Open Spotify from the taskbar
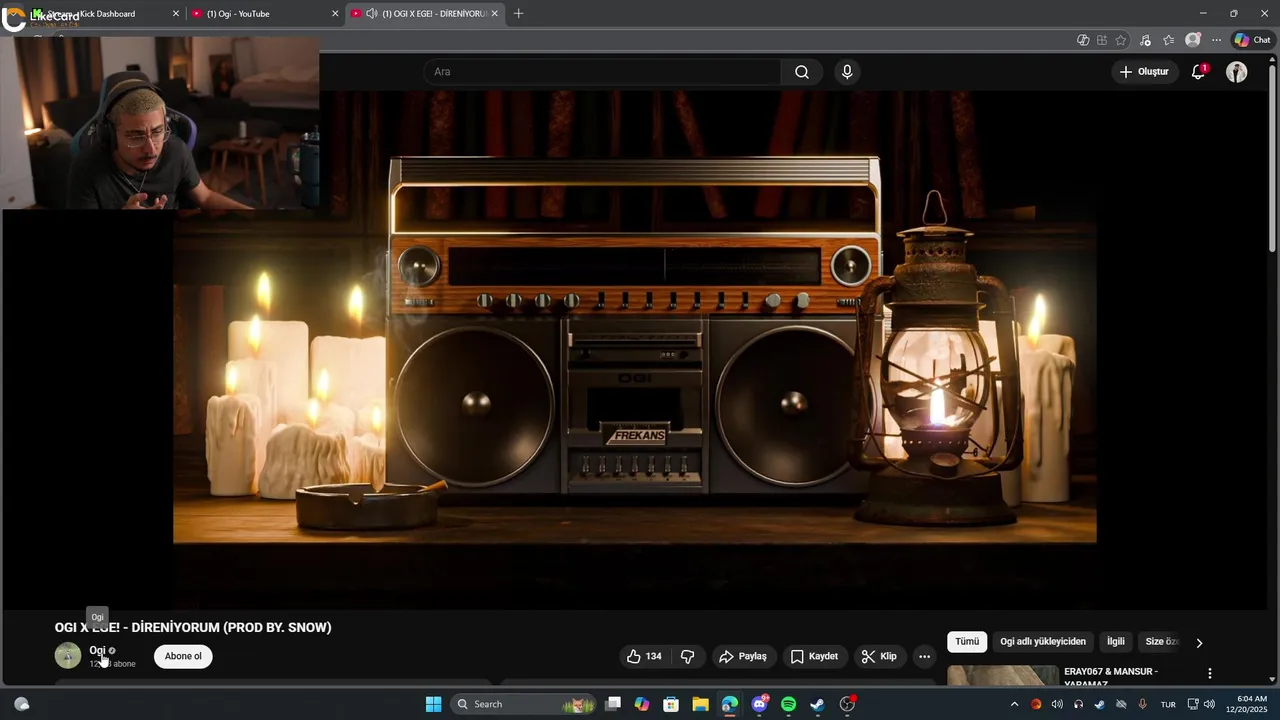 click(788, 704)
